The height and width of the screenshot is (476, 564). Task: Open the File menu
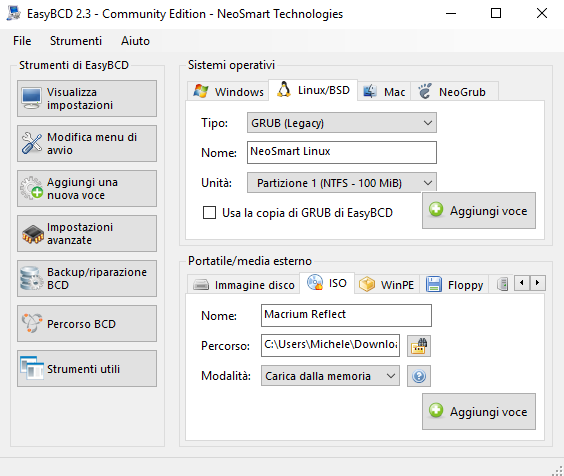tap(22, 41)
